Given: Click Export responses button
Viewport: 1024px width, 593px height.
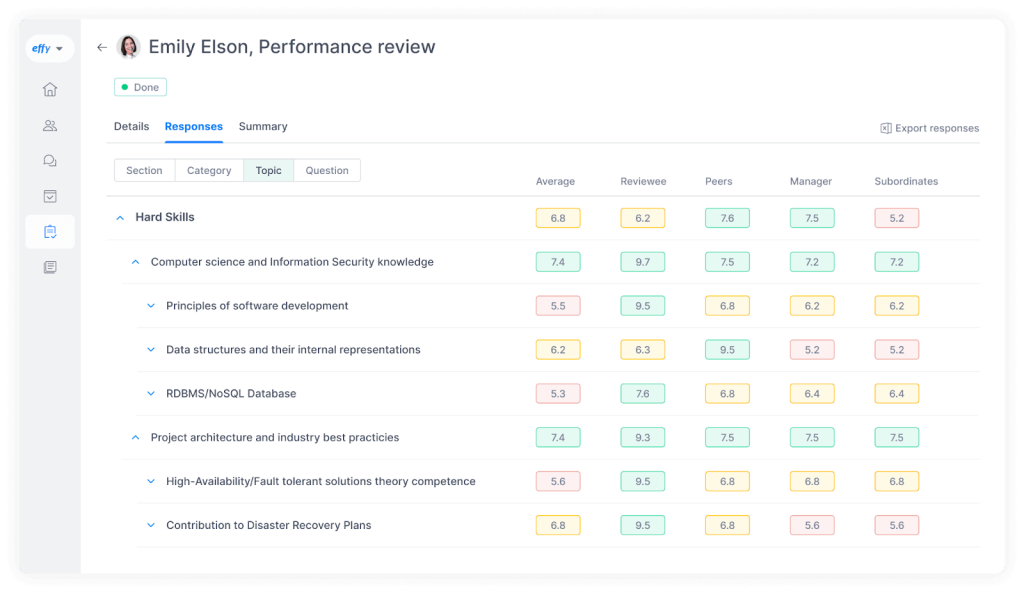Looking at the screenshot, I should point(929,128).
